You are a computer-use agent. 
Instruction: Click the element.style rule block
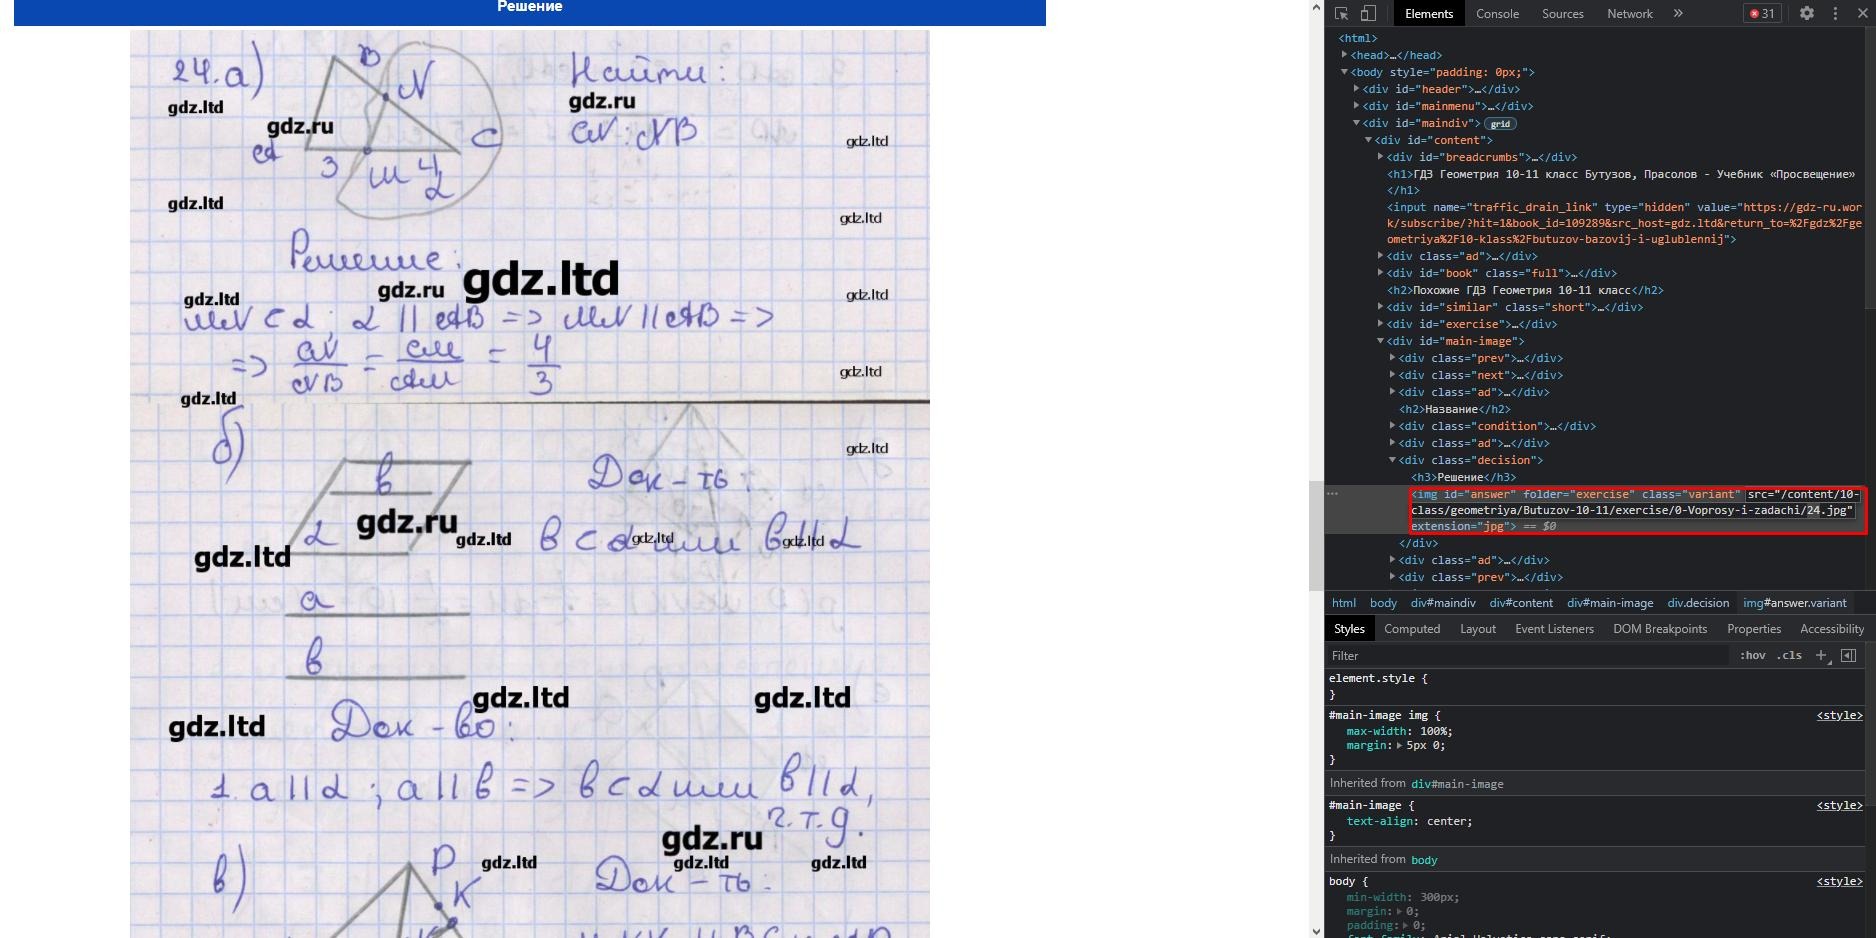coord(1595,686)
